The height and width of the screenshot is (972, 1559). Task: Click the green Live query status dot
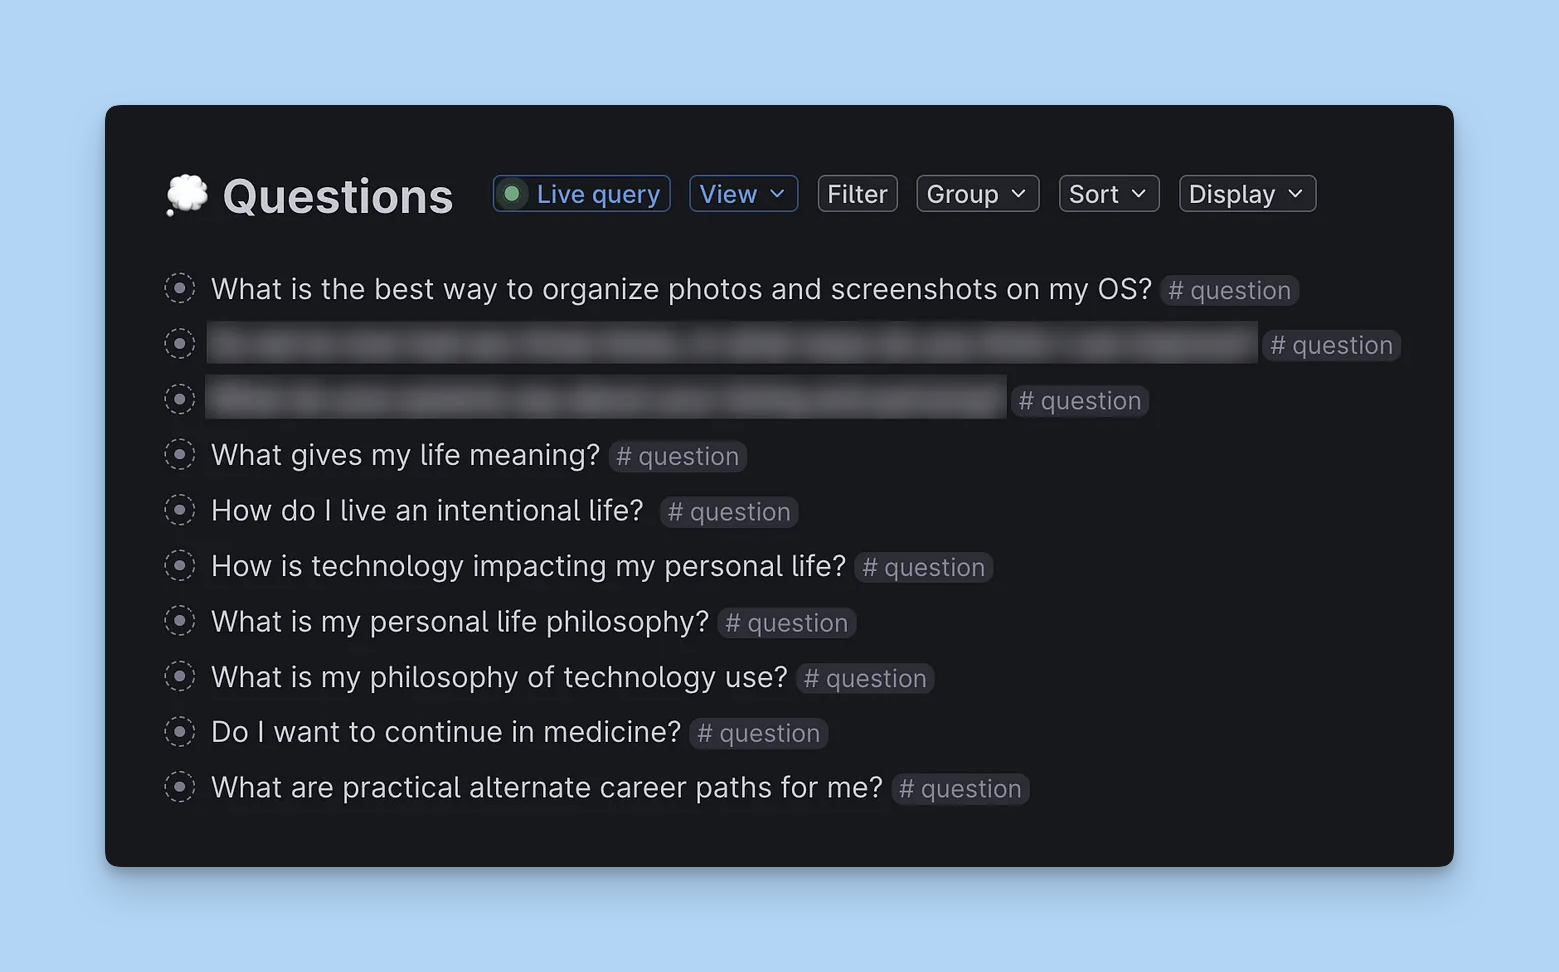click(x=512, y=194)
